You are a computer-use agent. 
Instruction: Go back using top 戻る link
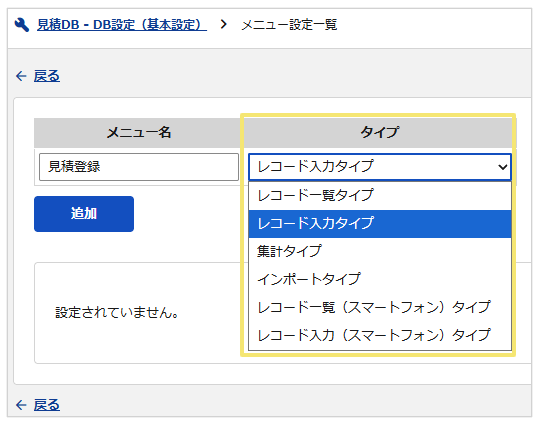[x=46, y=76]
